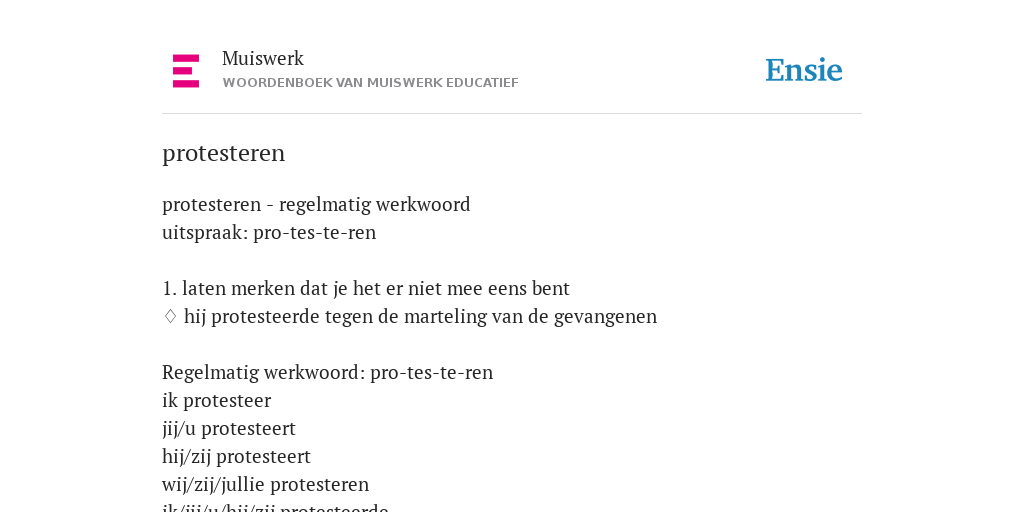Viewport: 1024px width, 512px height.
Task: Select the Woordenboek van Muiswerk Educatief subtitle
Action: click(x=370, y=83)
